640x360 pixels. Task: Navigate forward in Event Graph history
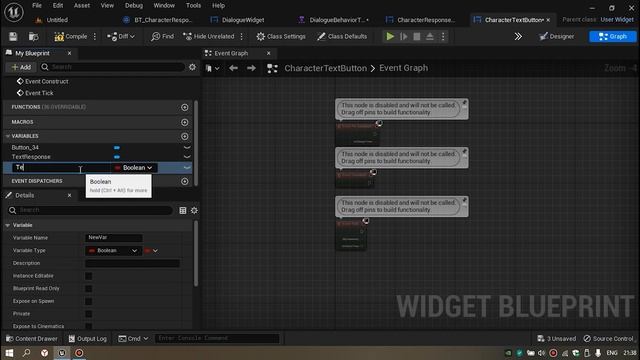pyautogui.click(x=251, y=68)
